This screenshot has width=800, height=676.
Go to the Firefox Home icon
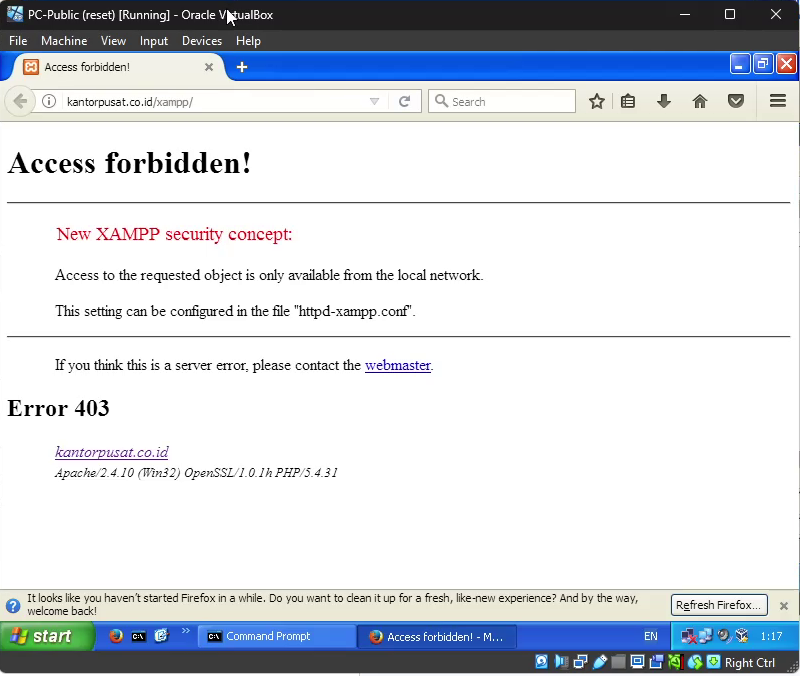[700, 102]
